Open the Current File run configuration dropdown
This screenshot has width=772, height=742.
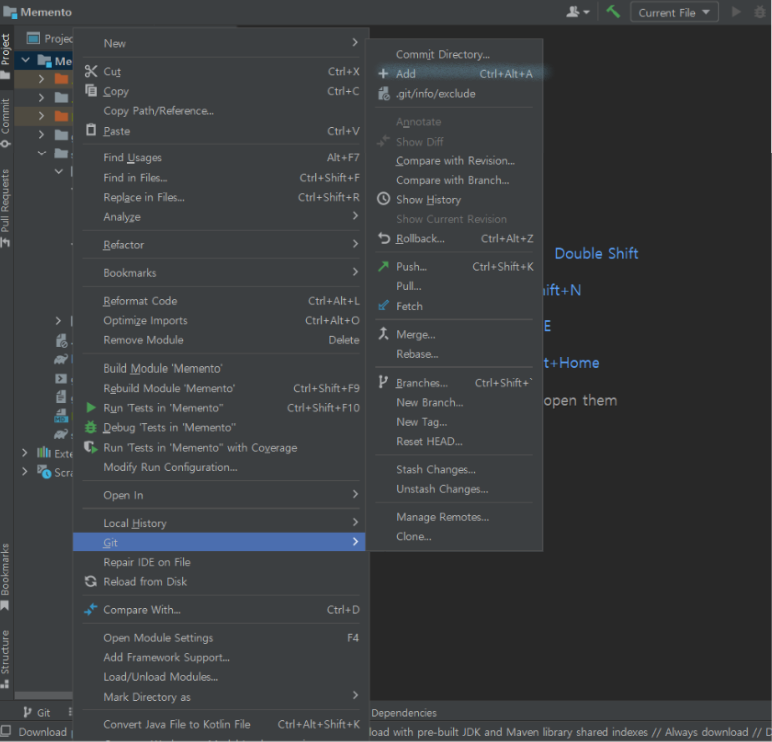point(674,12)
